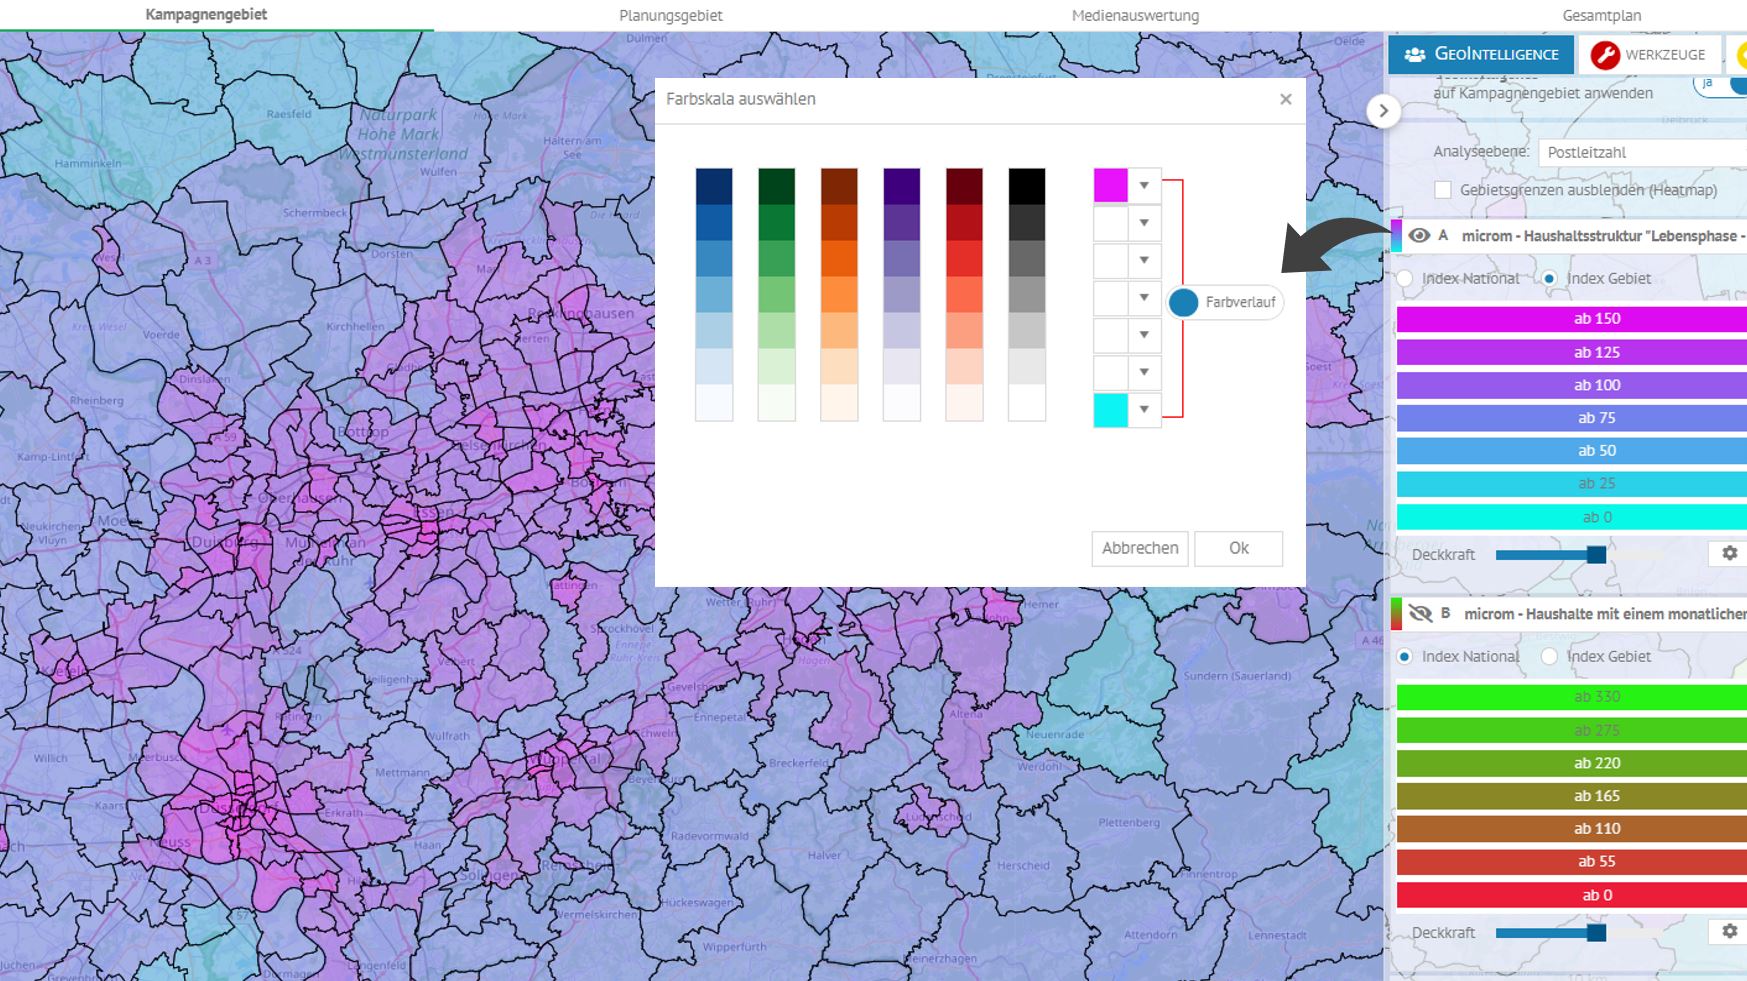Viewport: 1747px width, 981px height.
Task: Switch to Planungsgebiet tab
Action: pyautogui.click(x=670, y=15)
